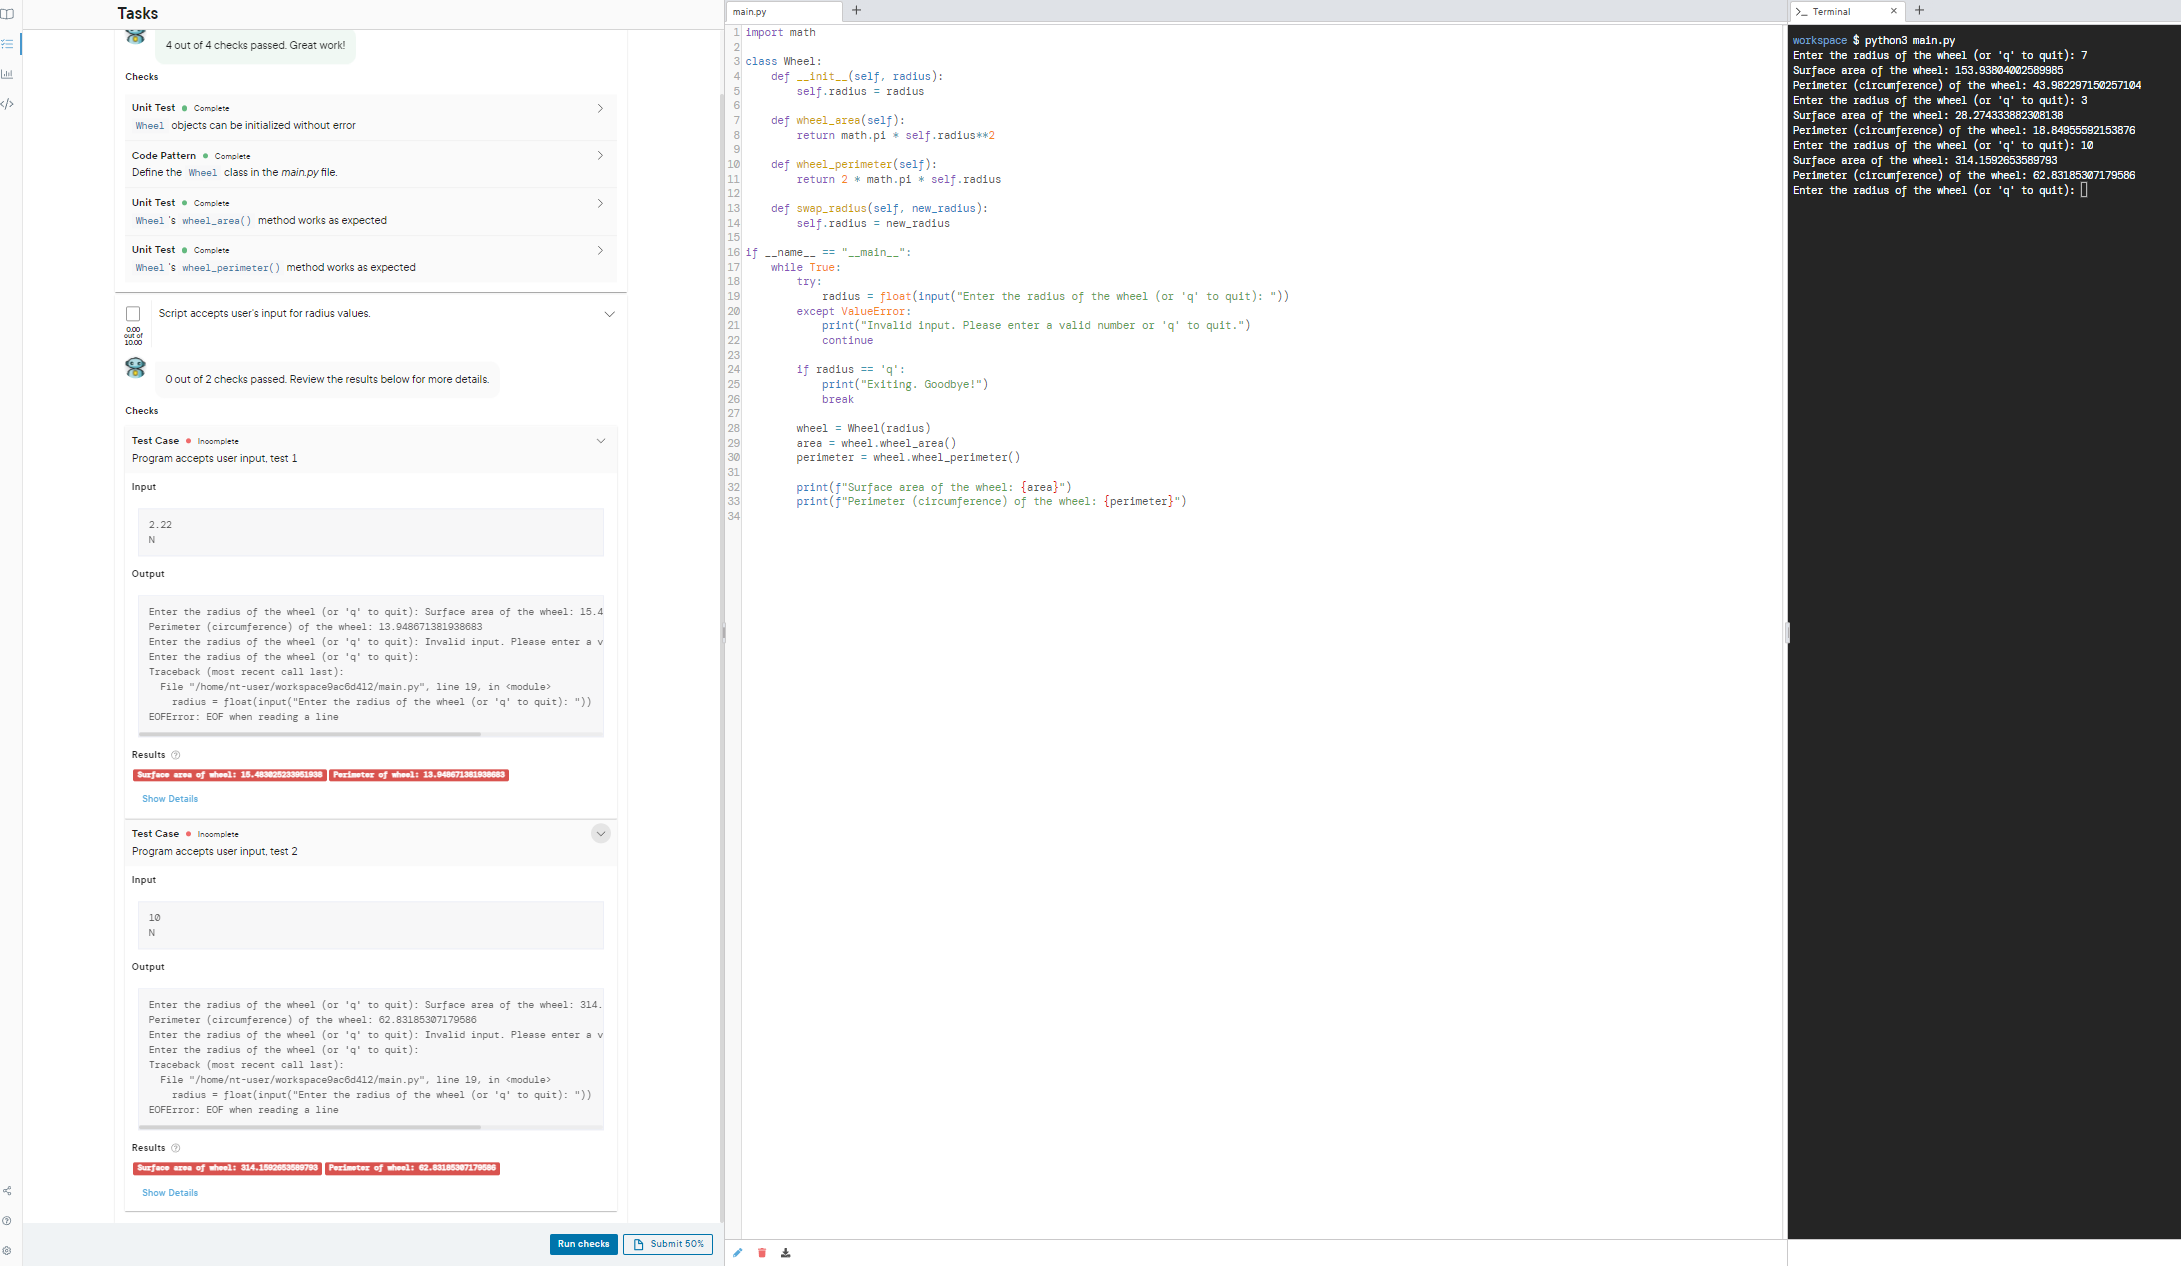Click the pencil rename file icon

[x=738, y=1253]
